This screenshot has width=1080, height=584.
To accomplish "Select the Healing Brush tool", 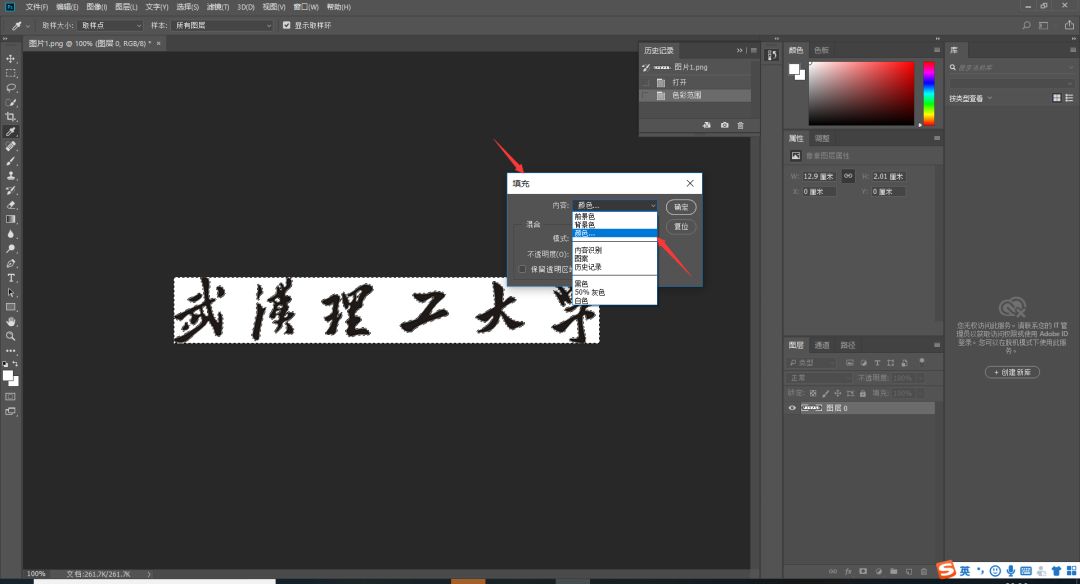I will click(x=10, y=146).
